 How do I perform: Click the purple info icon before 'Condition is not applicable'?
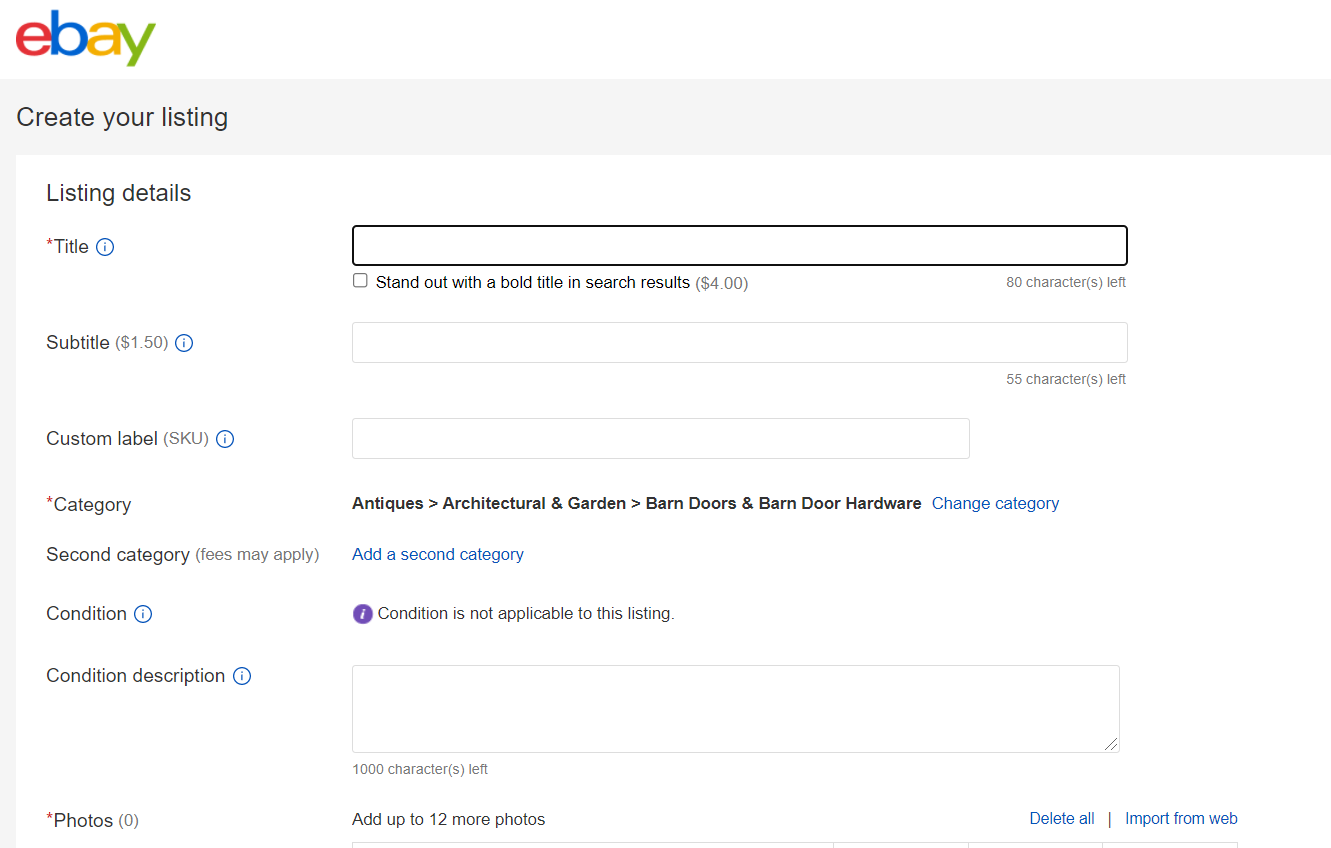[x=363, y=614]
